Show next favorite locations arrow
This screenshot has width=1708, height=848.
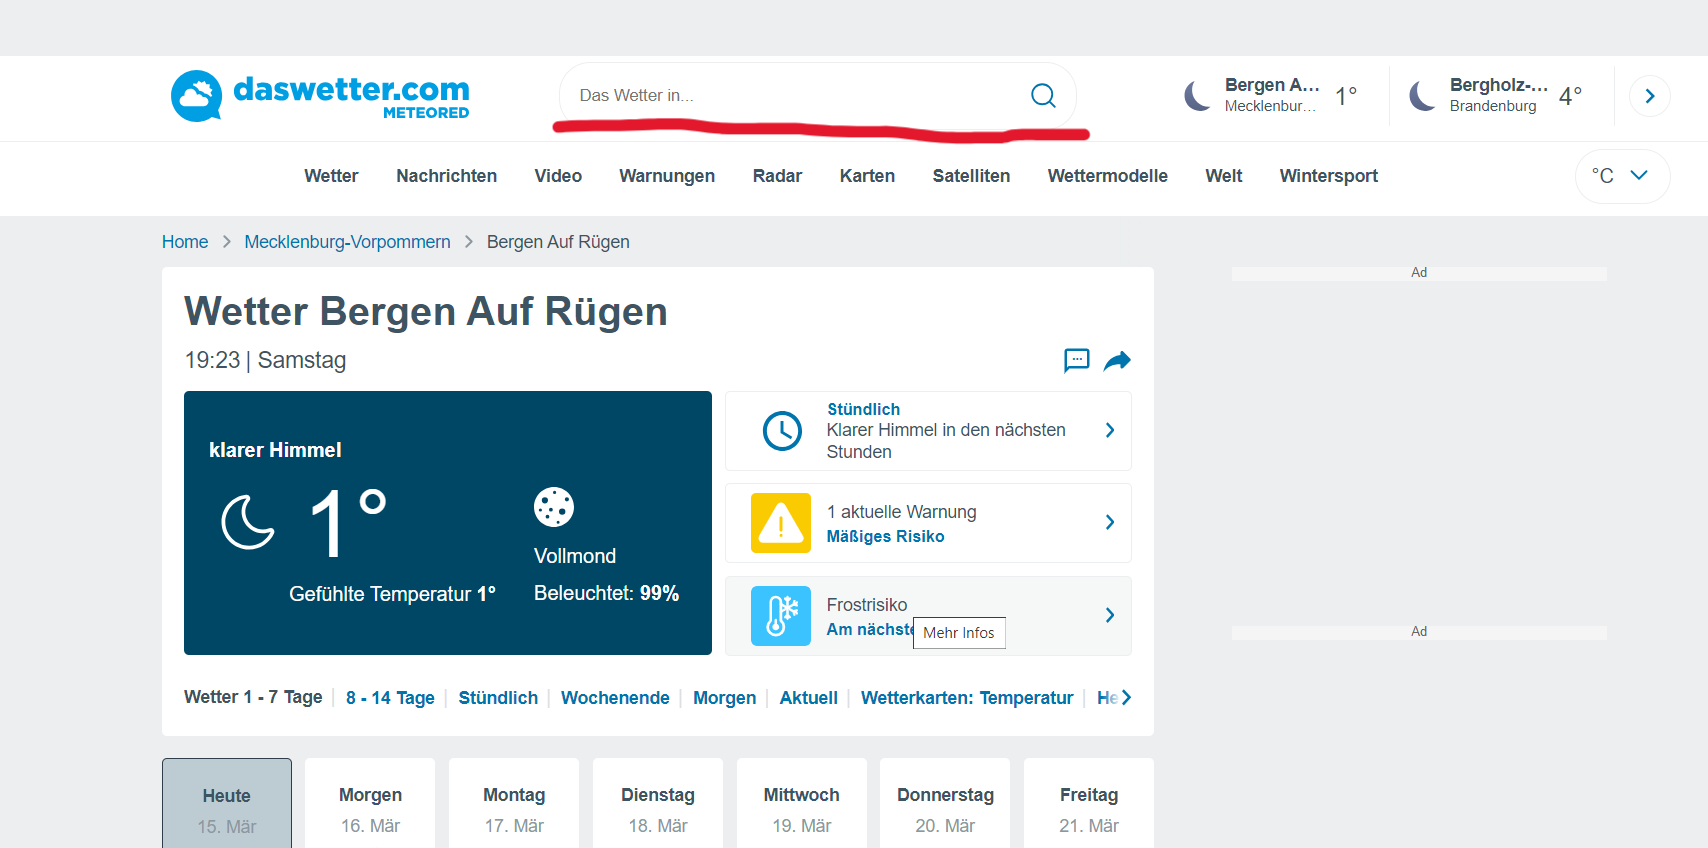click(1650, 96)
